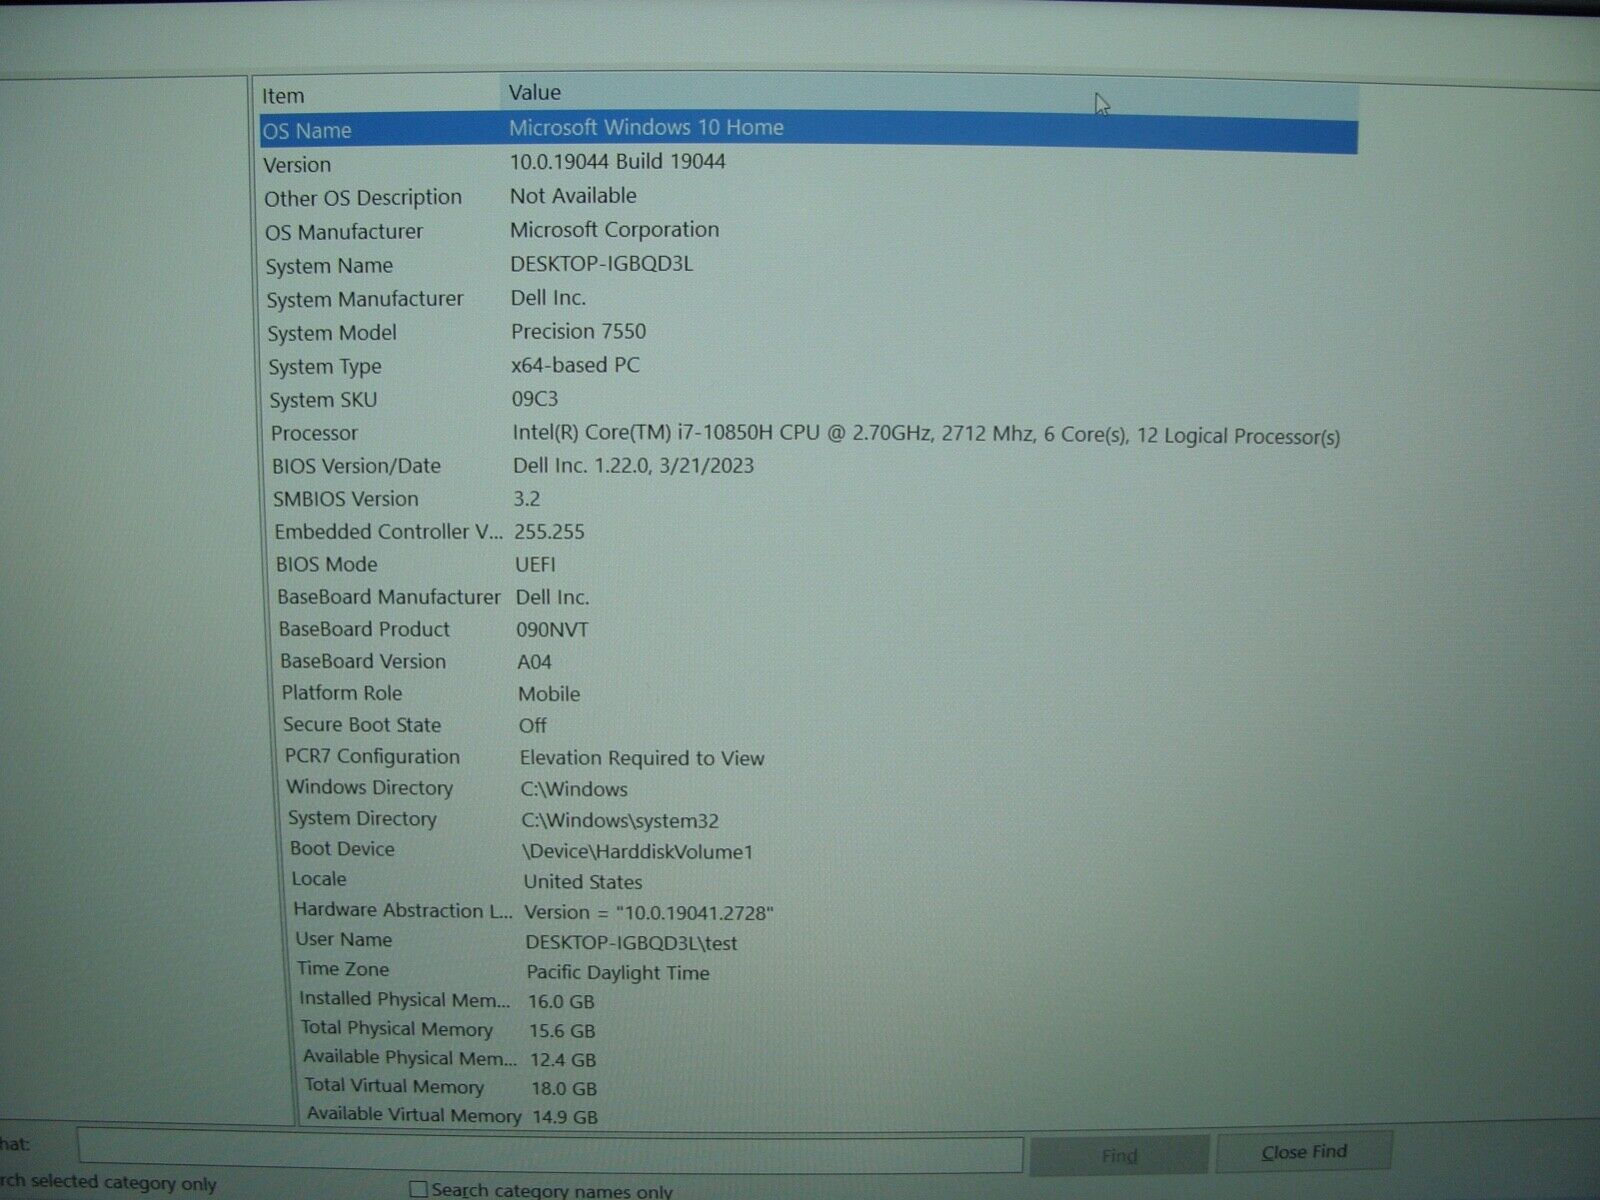This screenshot has width=1600, height=1200.
Task: Click the \Device\HarddiskVolume1 value
Action: (637, 852)
